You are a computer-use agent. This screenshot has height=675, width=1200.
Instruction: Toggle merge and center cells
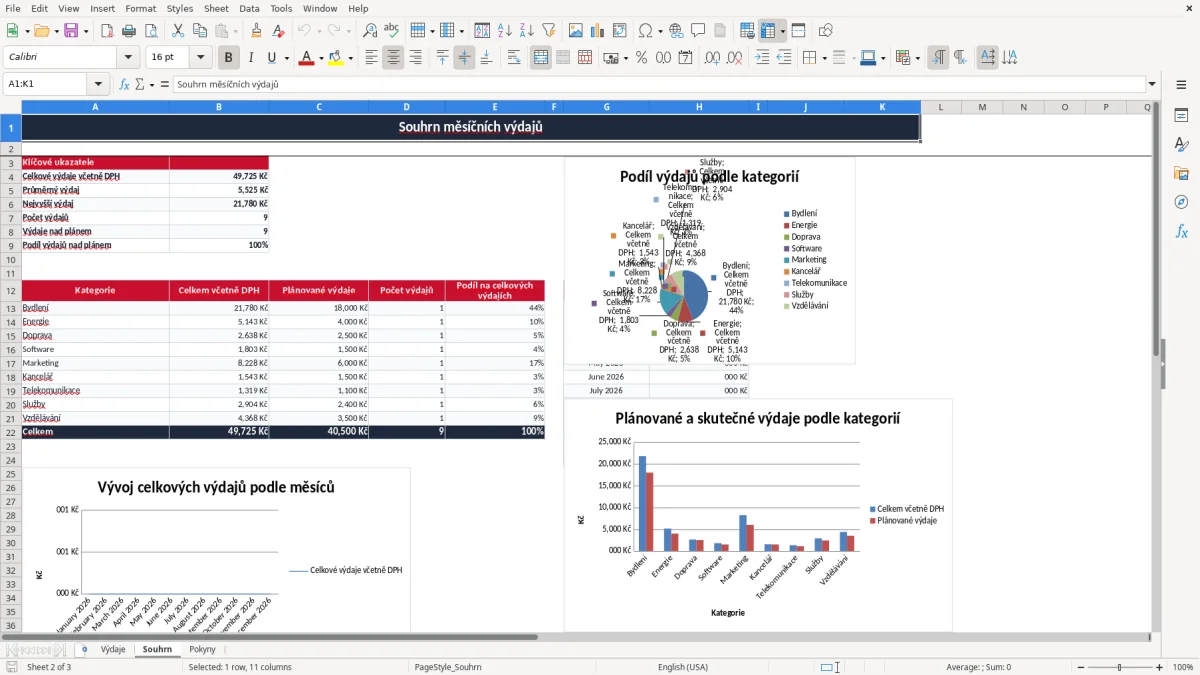tap(541, 58)
